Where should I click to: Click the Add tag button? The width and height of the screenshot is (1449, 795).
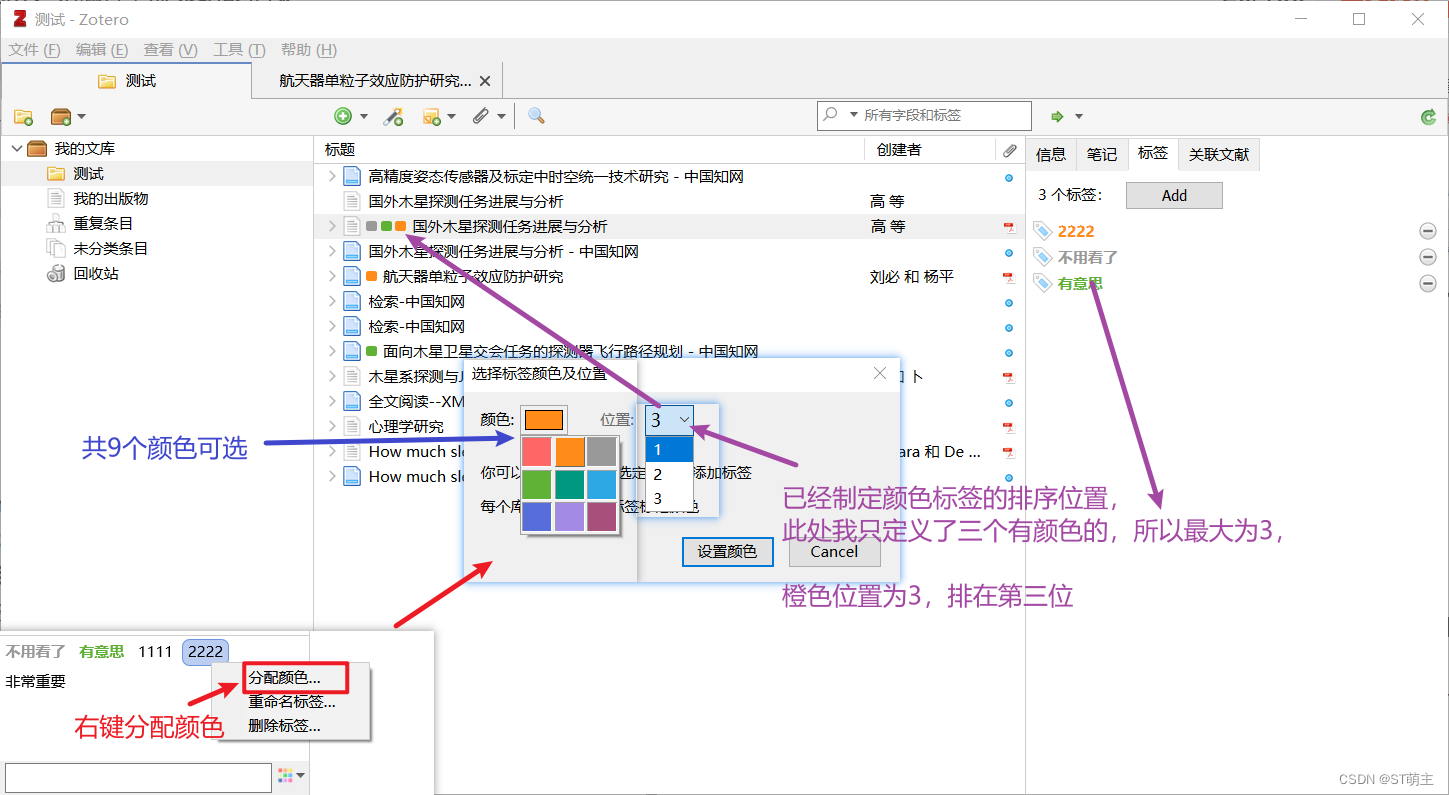tap(1174, 196)
